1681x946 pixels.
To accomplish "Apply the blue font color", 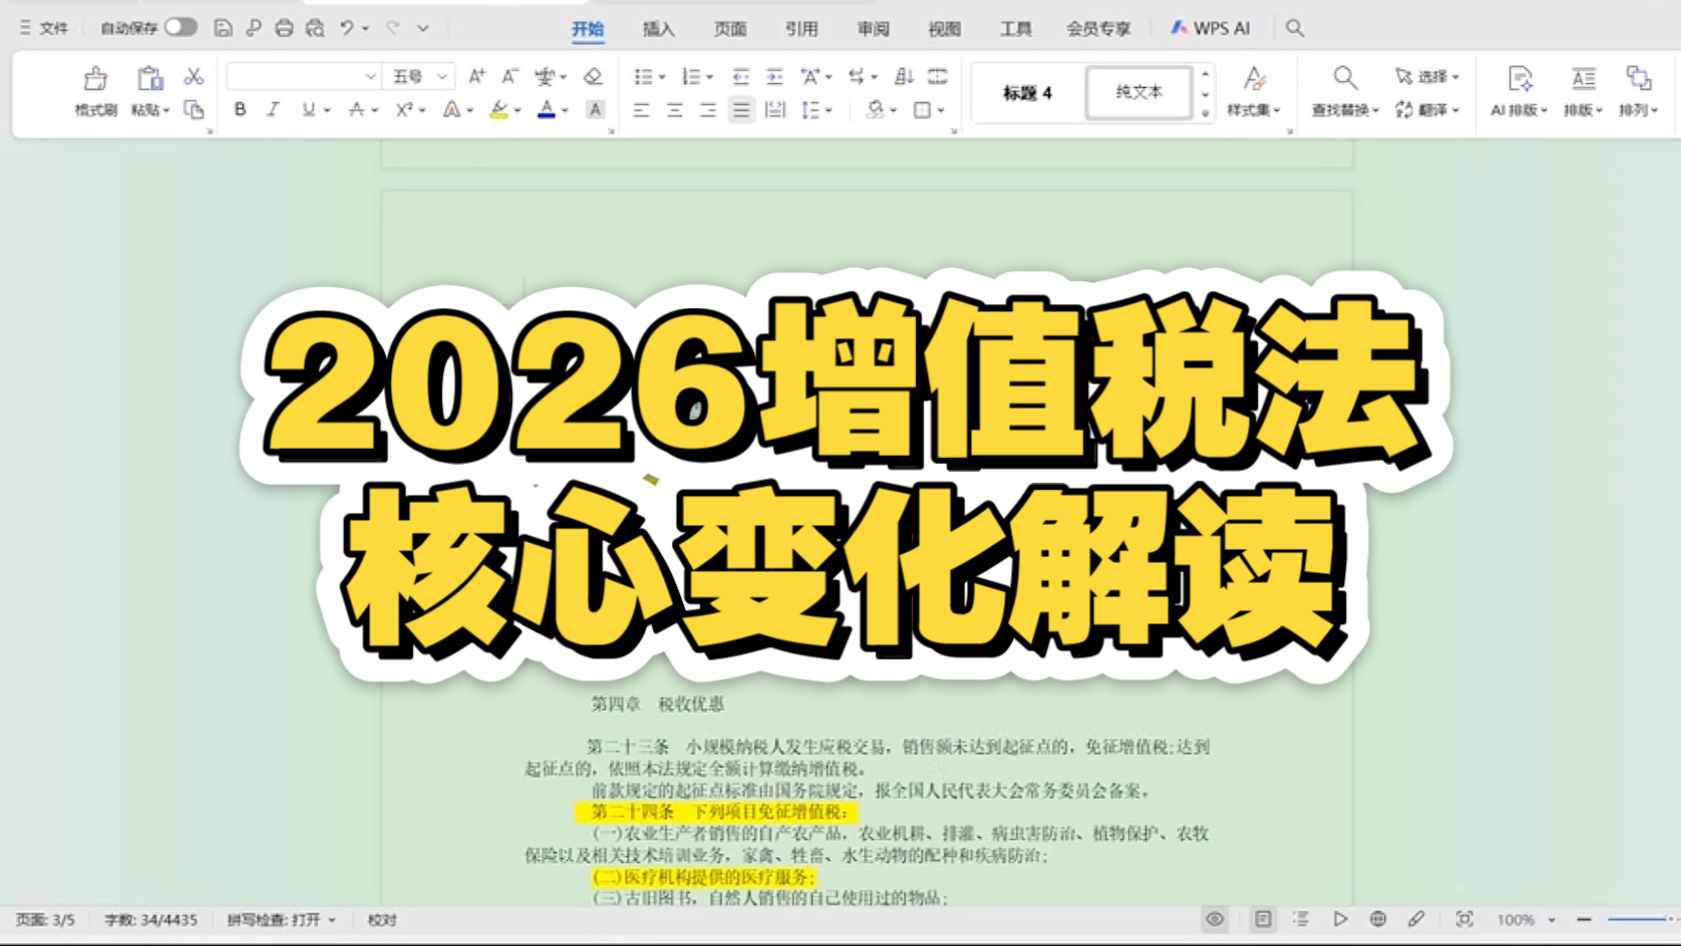I will point(546,110).
